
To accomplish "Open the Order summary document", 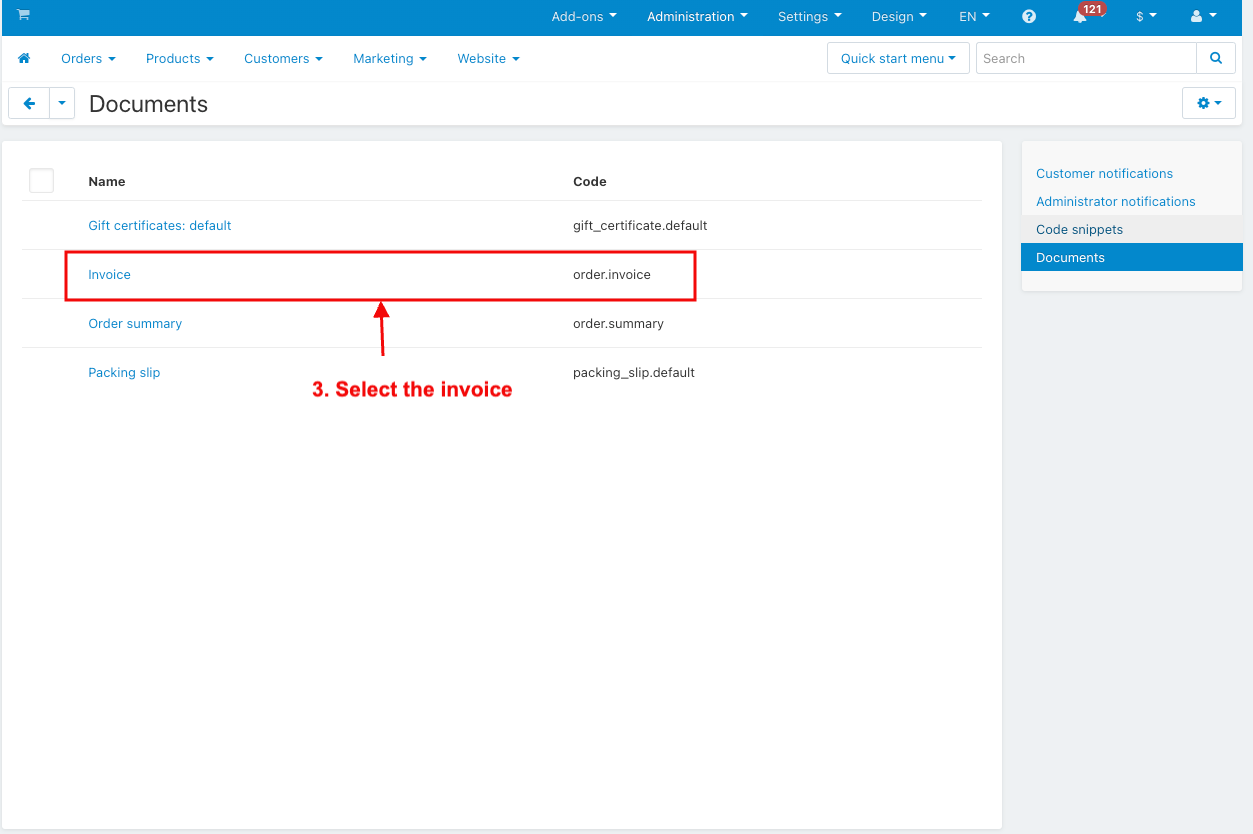I will [135, 324].
